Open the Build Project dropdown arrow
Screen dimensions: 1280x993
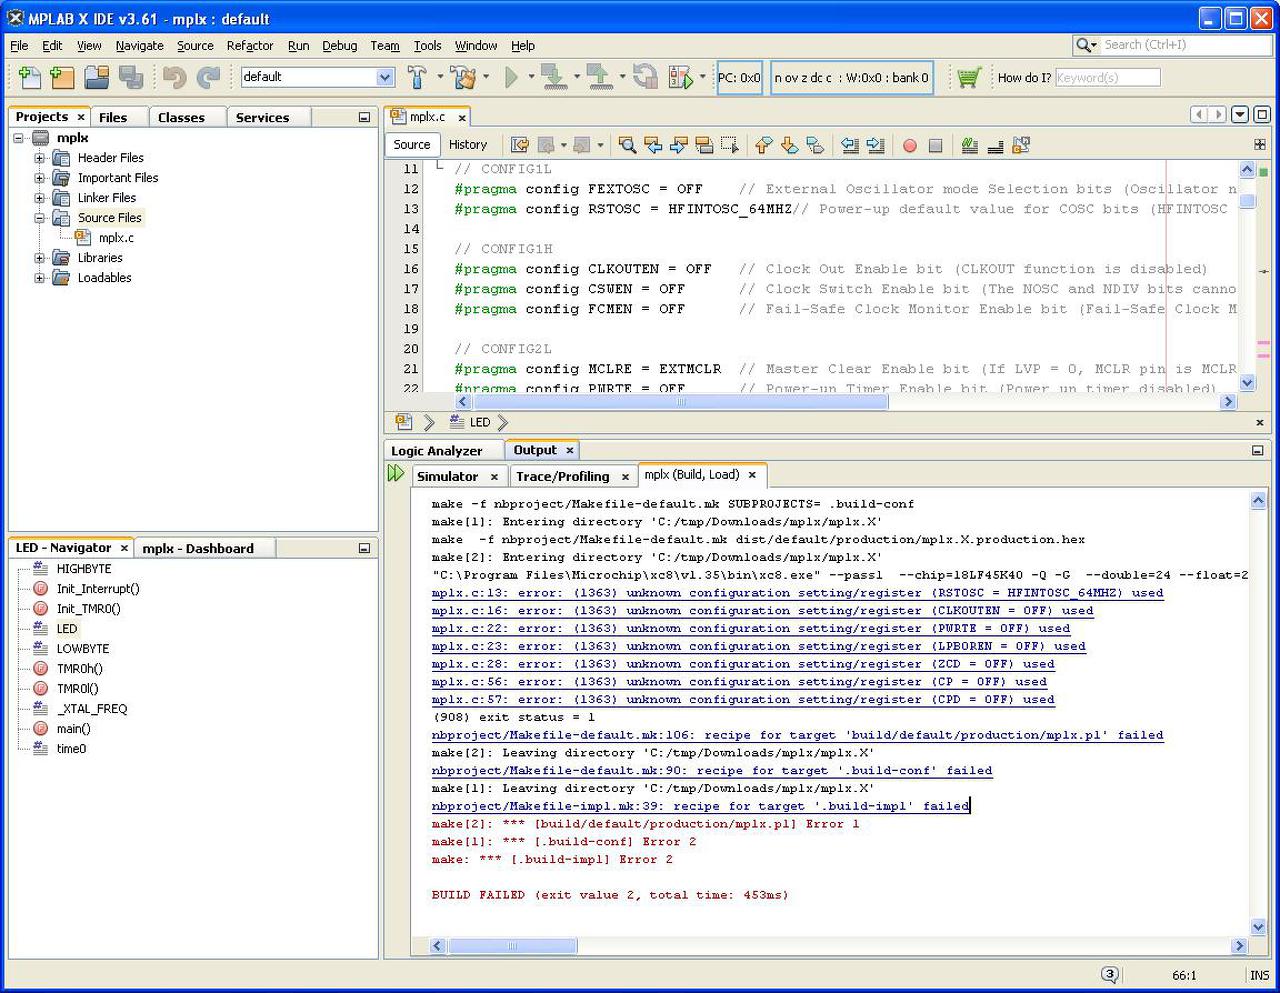[440, 77]
